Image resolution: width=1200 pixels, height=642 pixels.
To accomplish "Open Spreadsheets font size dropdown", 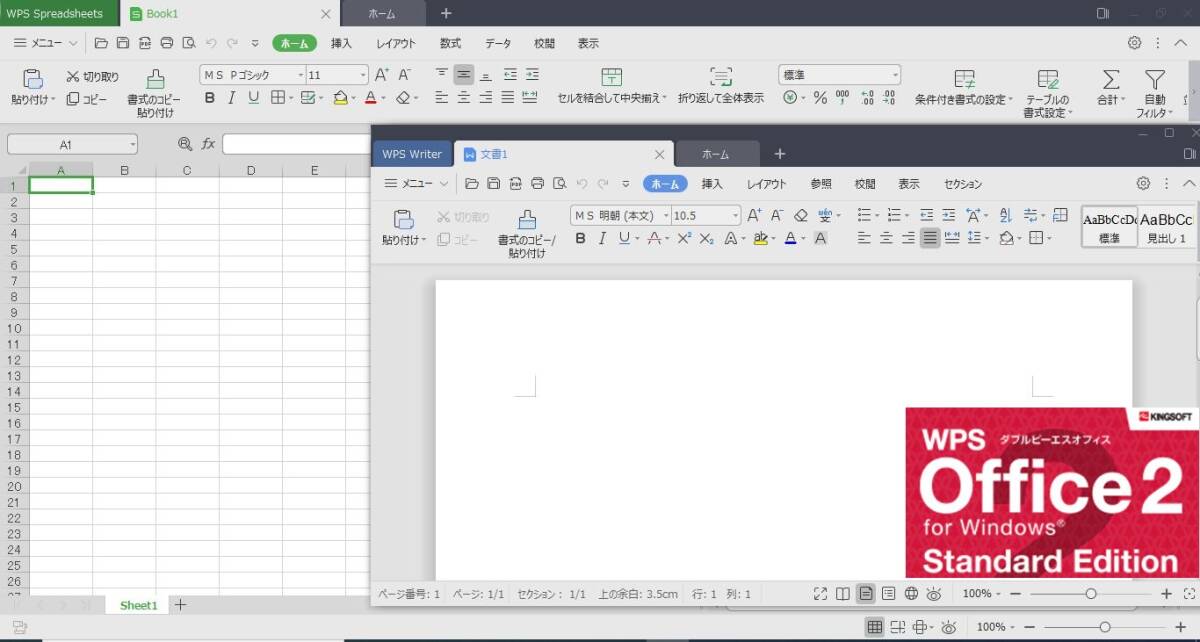I will [x=363, y=75].
